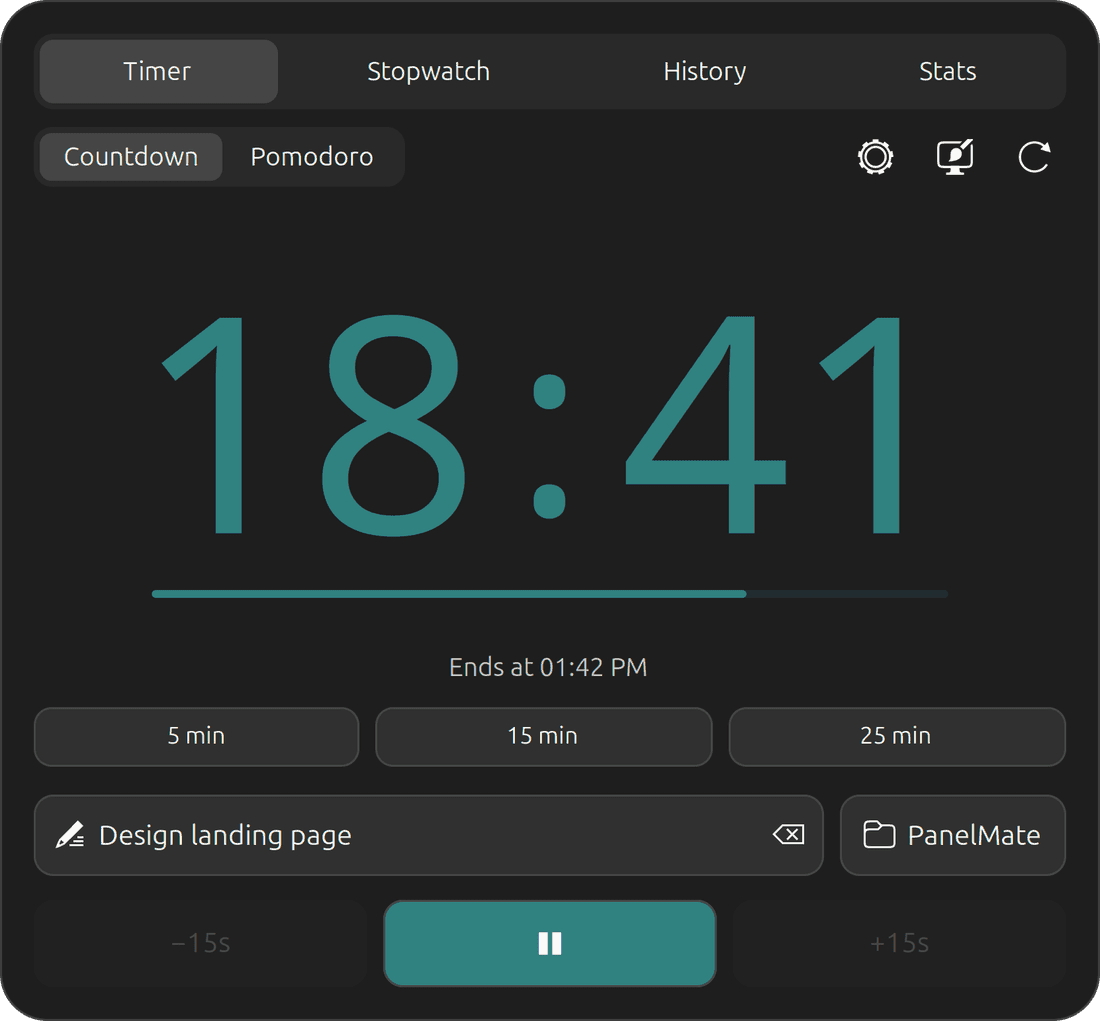Screen dimensions: 1100x1021
Task: Open the PanelMate project selector
Action: tap(953, 834)
